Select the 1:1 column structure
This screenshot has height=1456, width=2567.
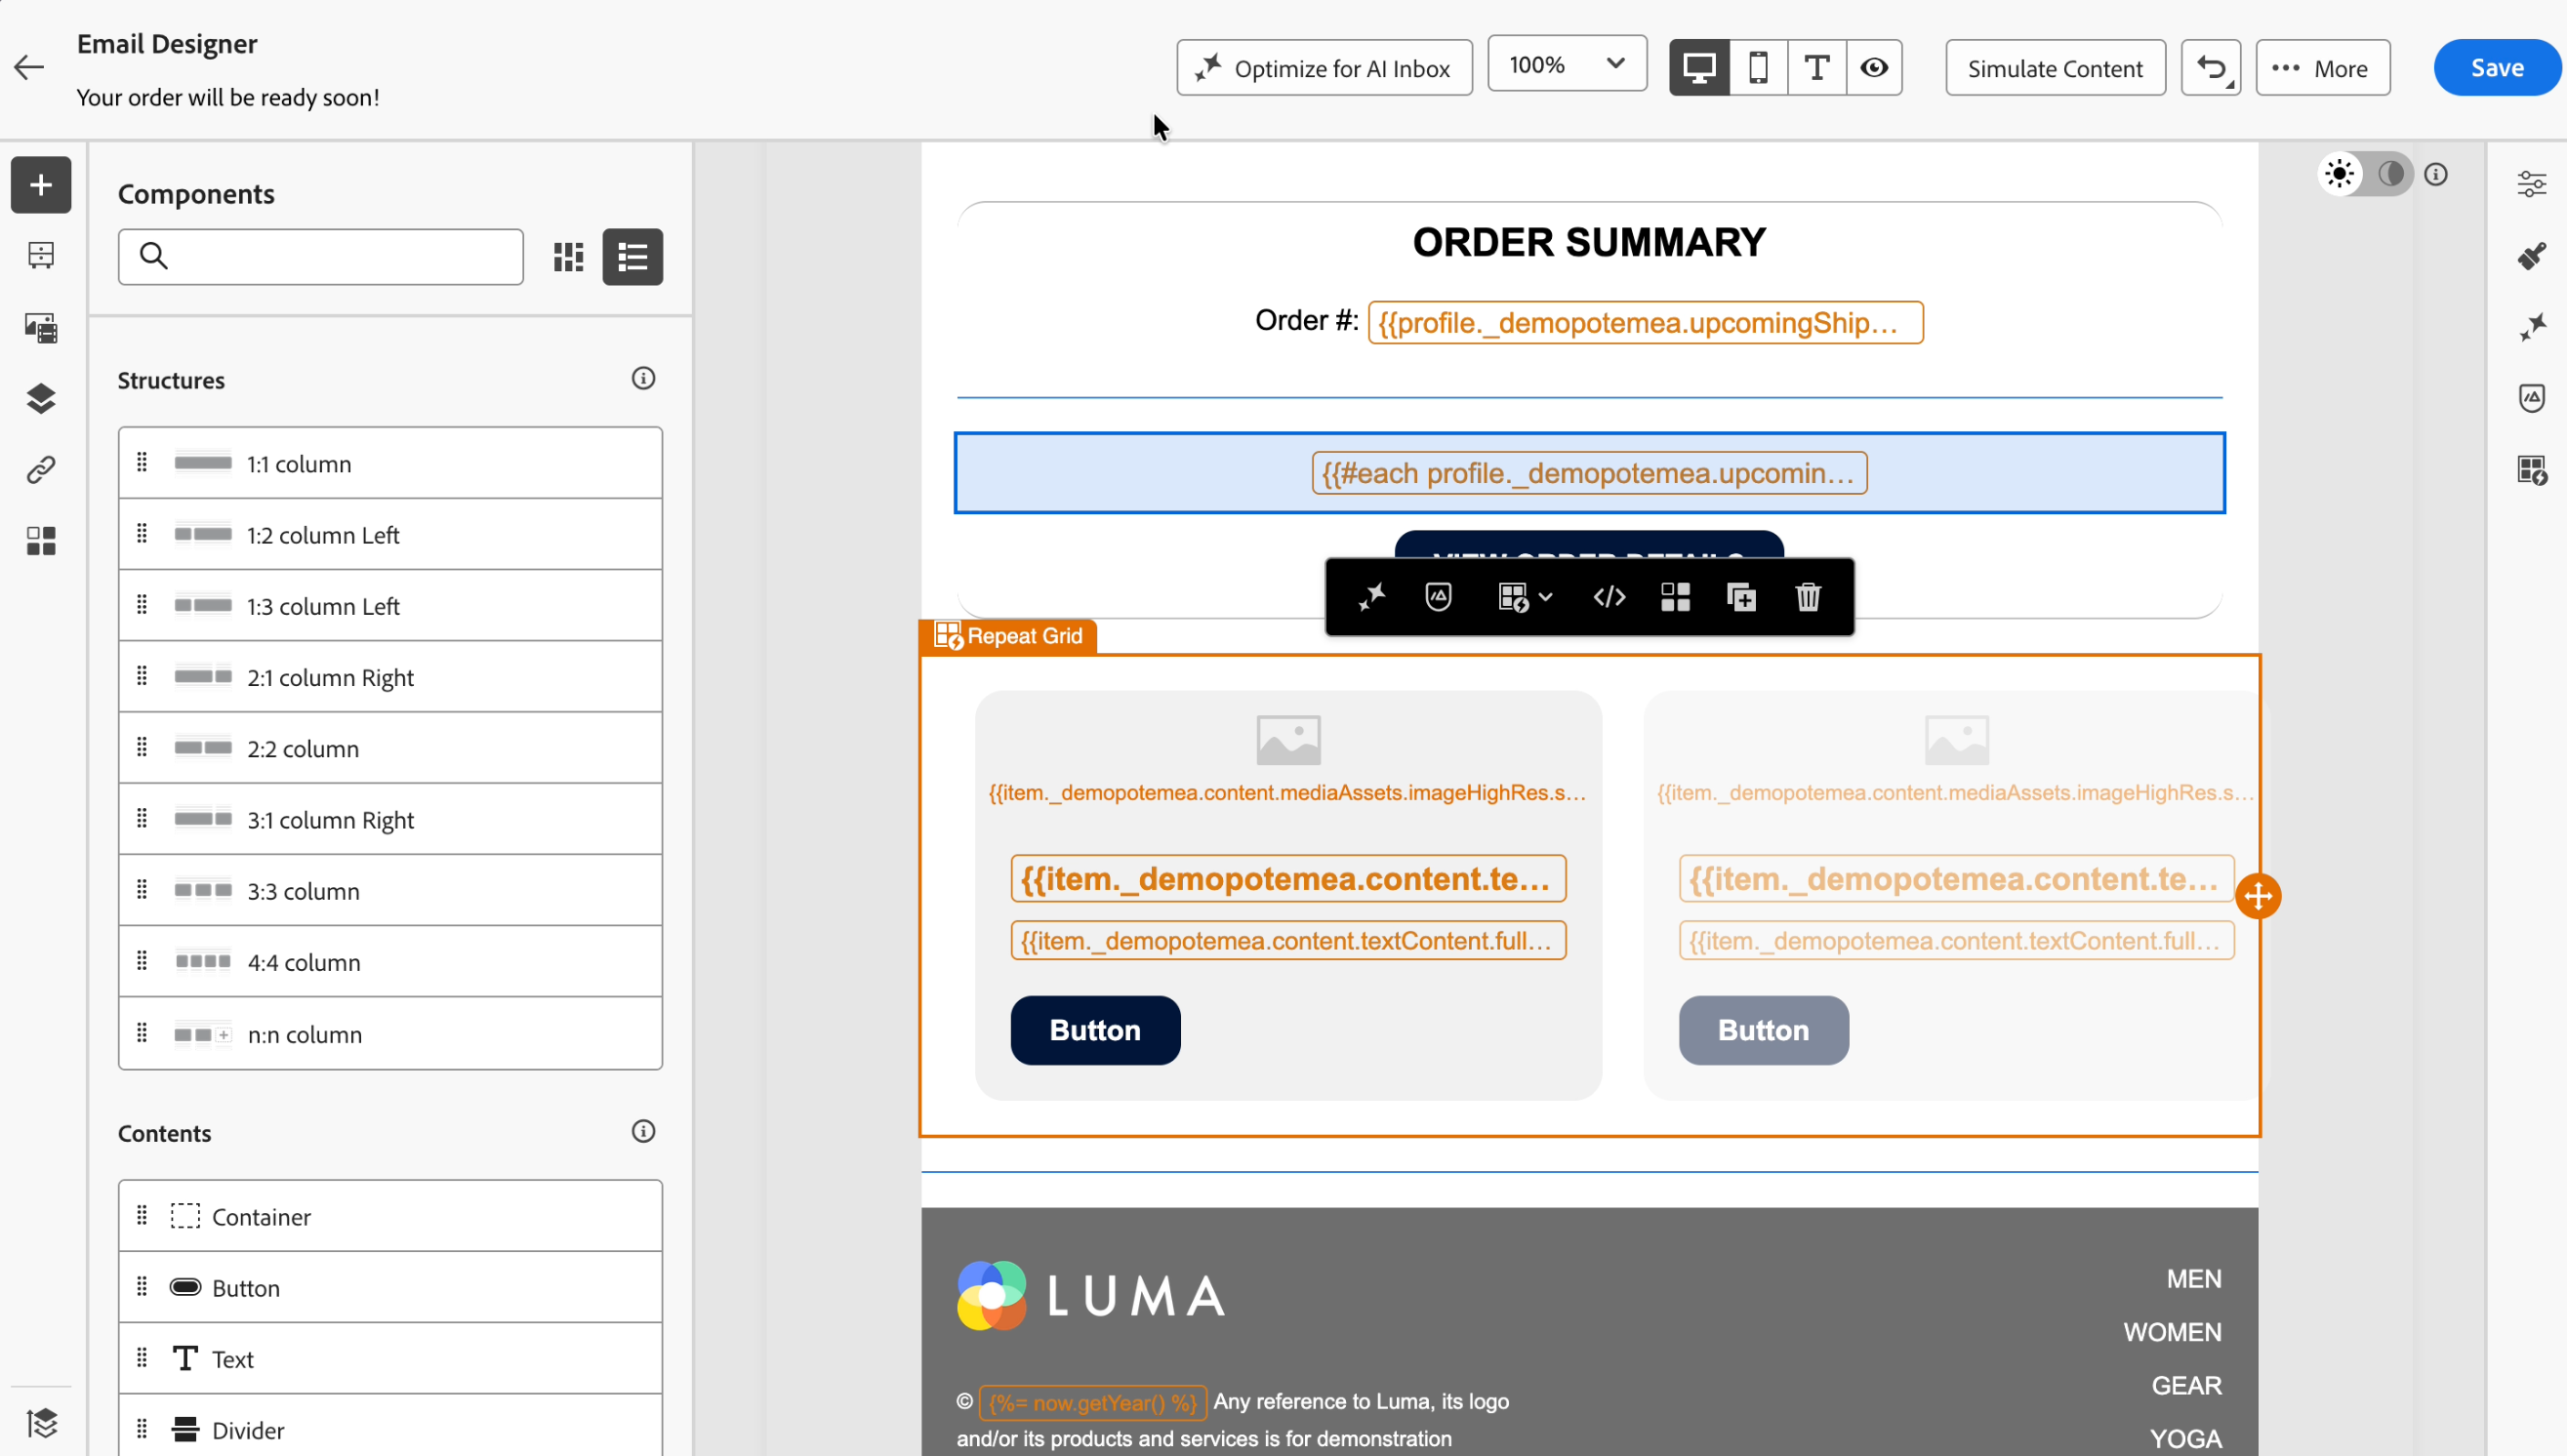390,464
